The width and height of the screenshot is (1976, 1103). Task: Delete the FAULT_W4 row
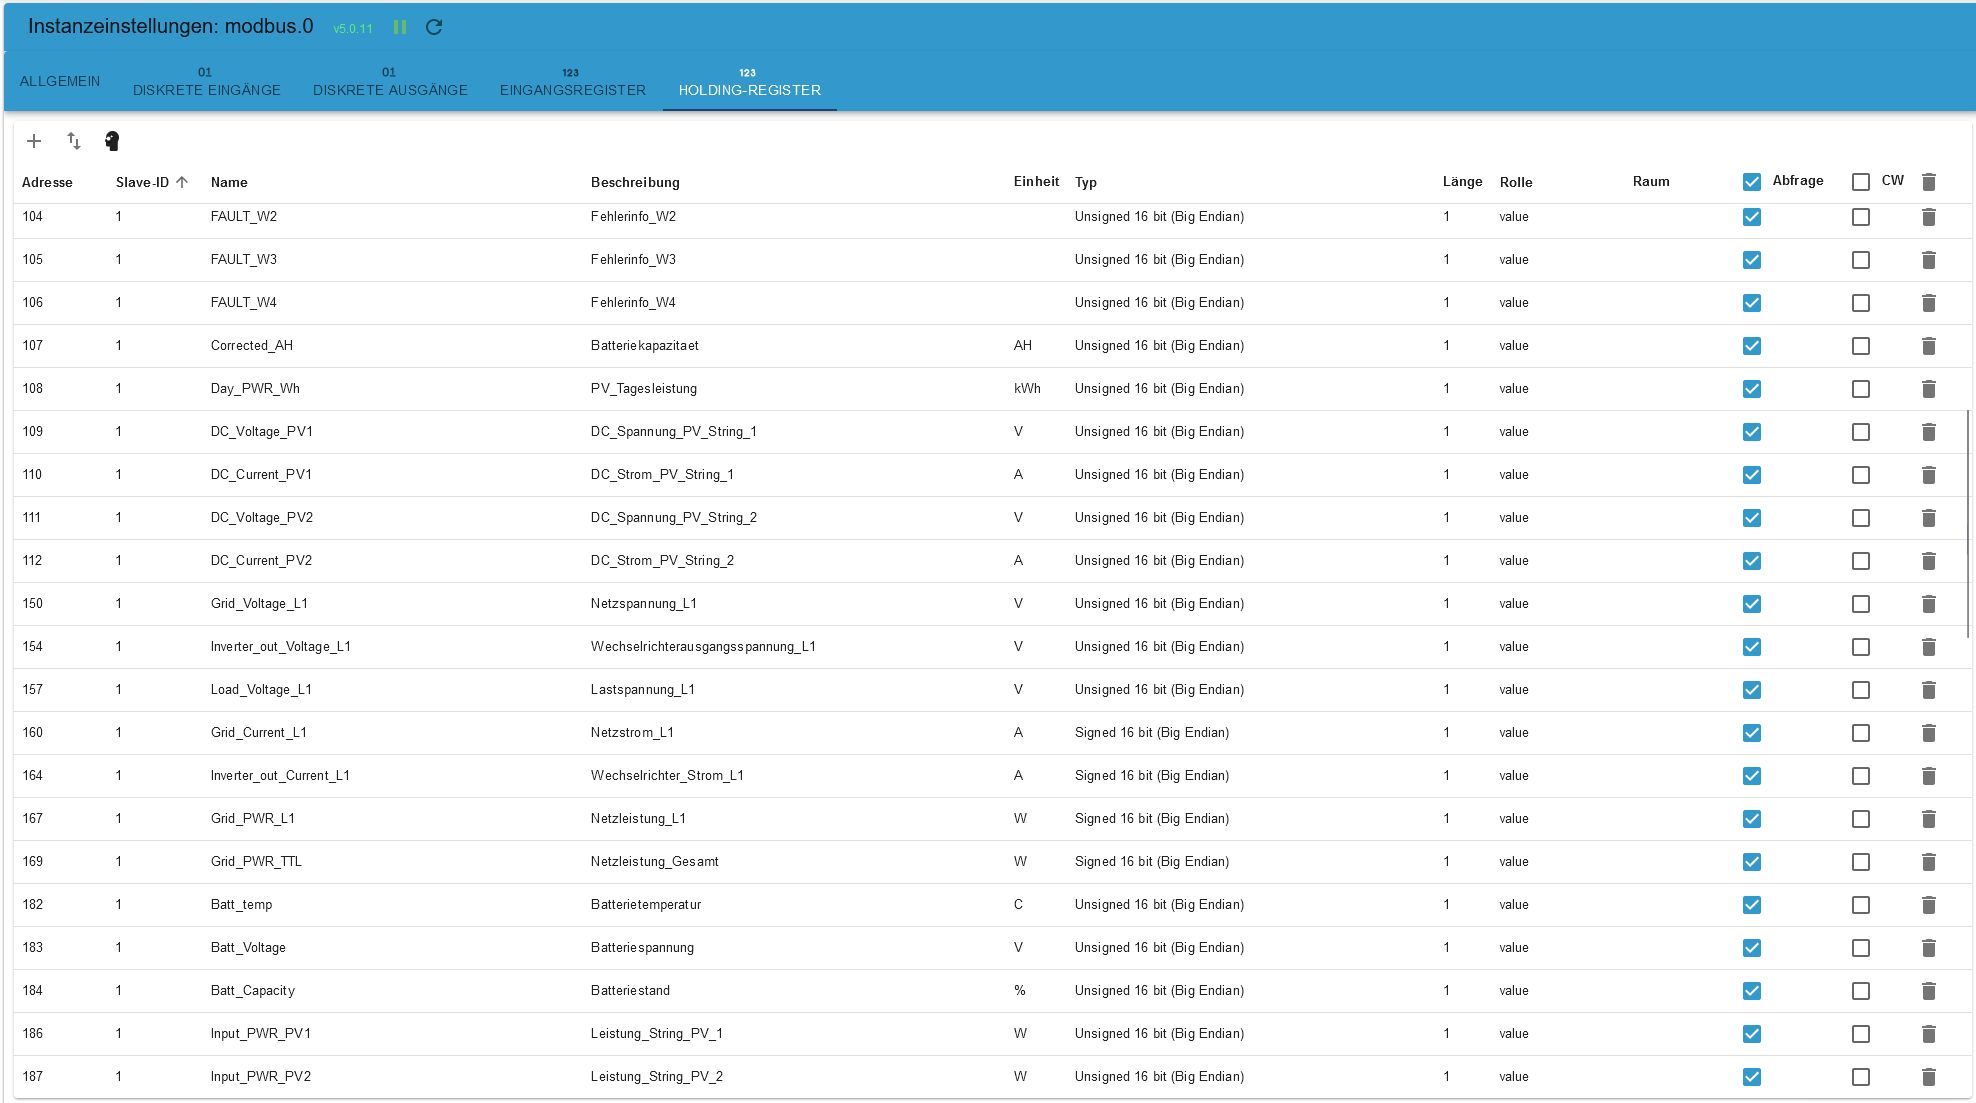1929,303
